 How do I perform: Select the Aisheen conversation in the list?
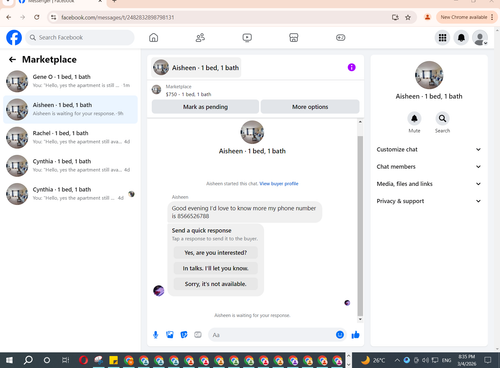(x=70, y=109)
